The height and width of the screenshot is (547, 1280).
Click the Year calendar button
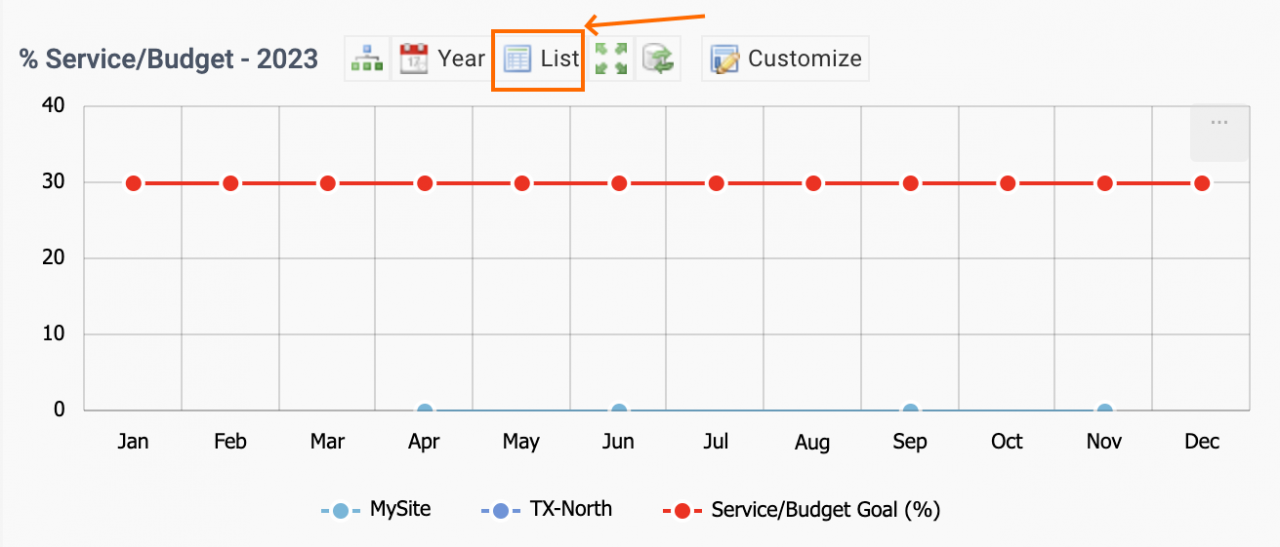(441, 59)
